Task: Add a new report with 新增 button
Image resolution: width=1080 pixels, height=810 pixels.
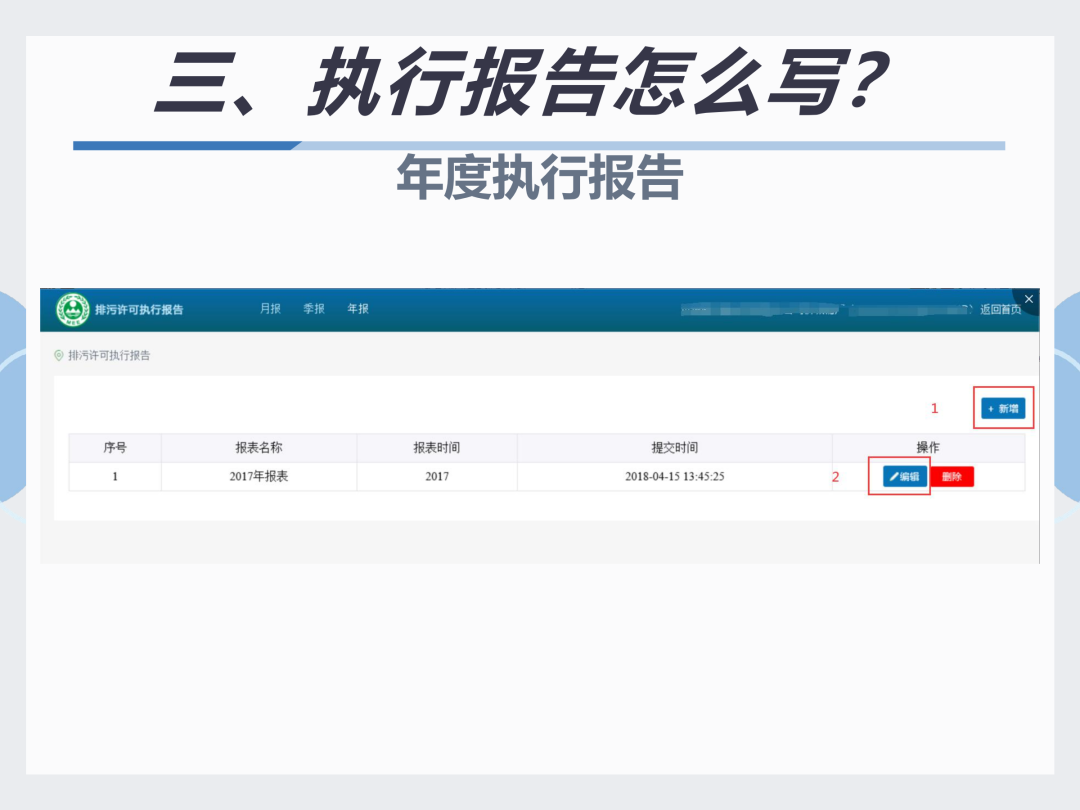Action: 1003,408
